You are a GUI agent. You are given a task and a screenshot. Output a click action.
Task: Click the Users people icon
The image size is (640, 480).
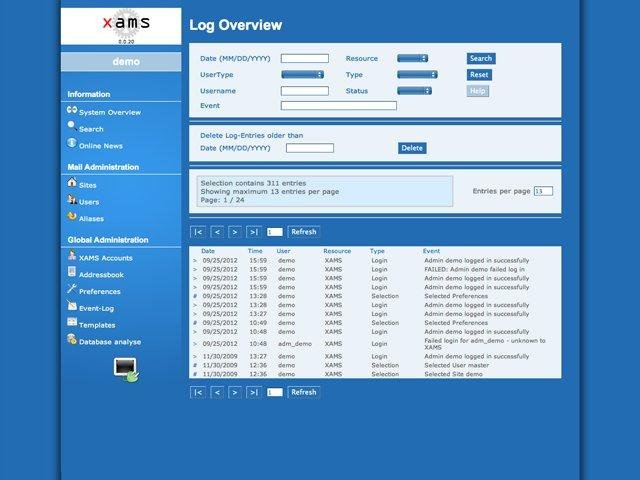(72, 199)
